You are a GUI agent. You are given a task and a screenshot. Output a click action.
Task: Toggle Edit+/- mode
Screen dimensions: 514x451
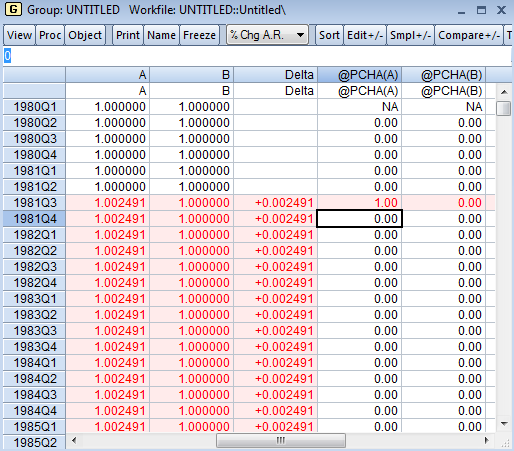tap(365, 35)
